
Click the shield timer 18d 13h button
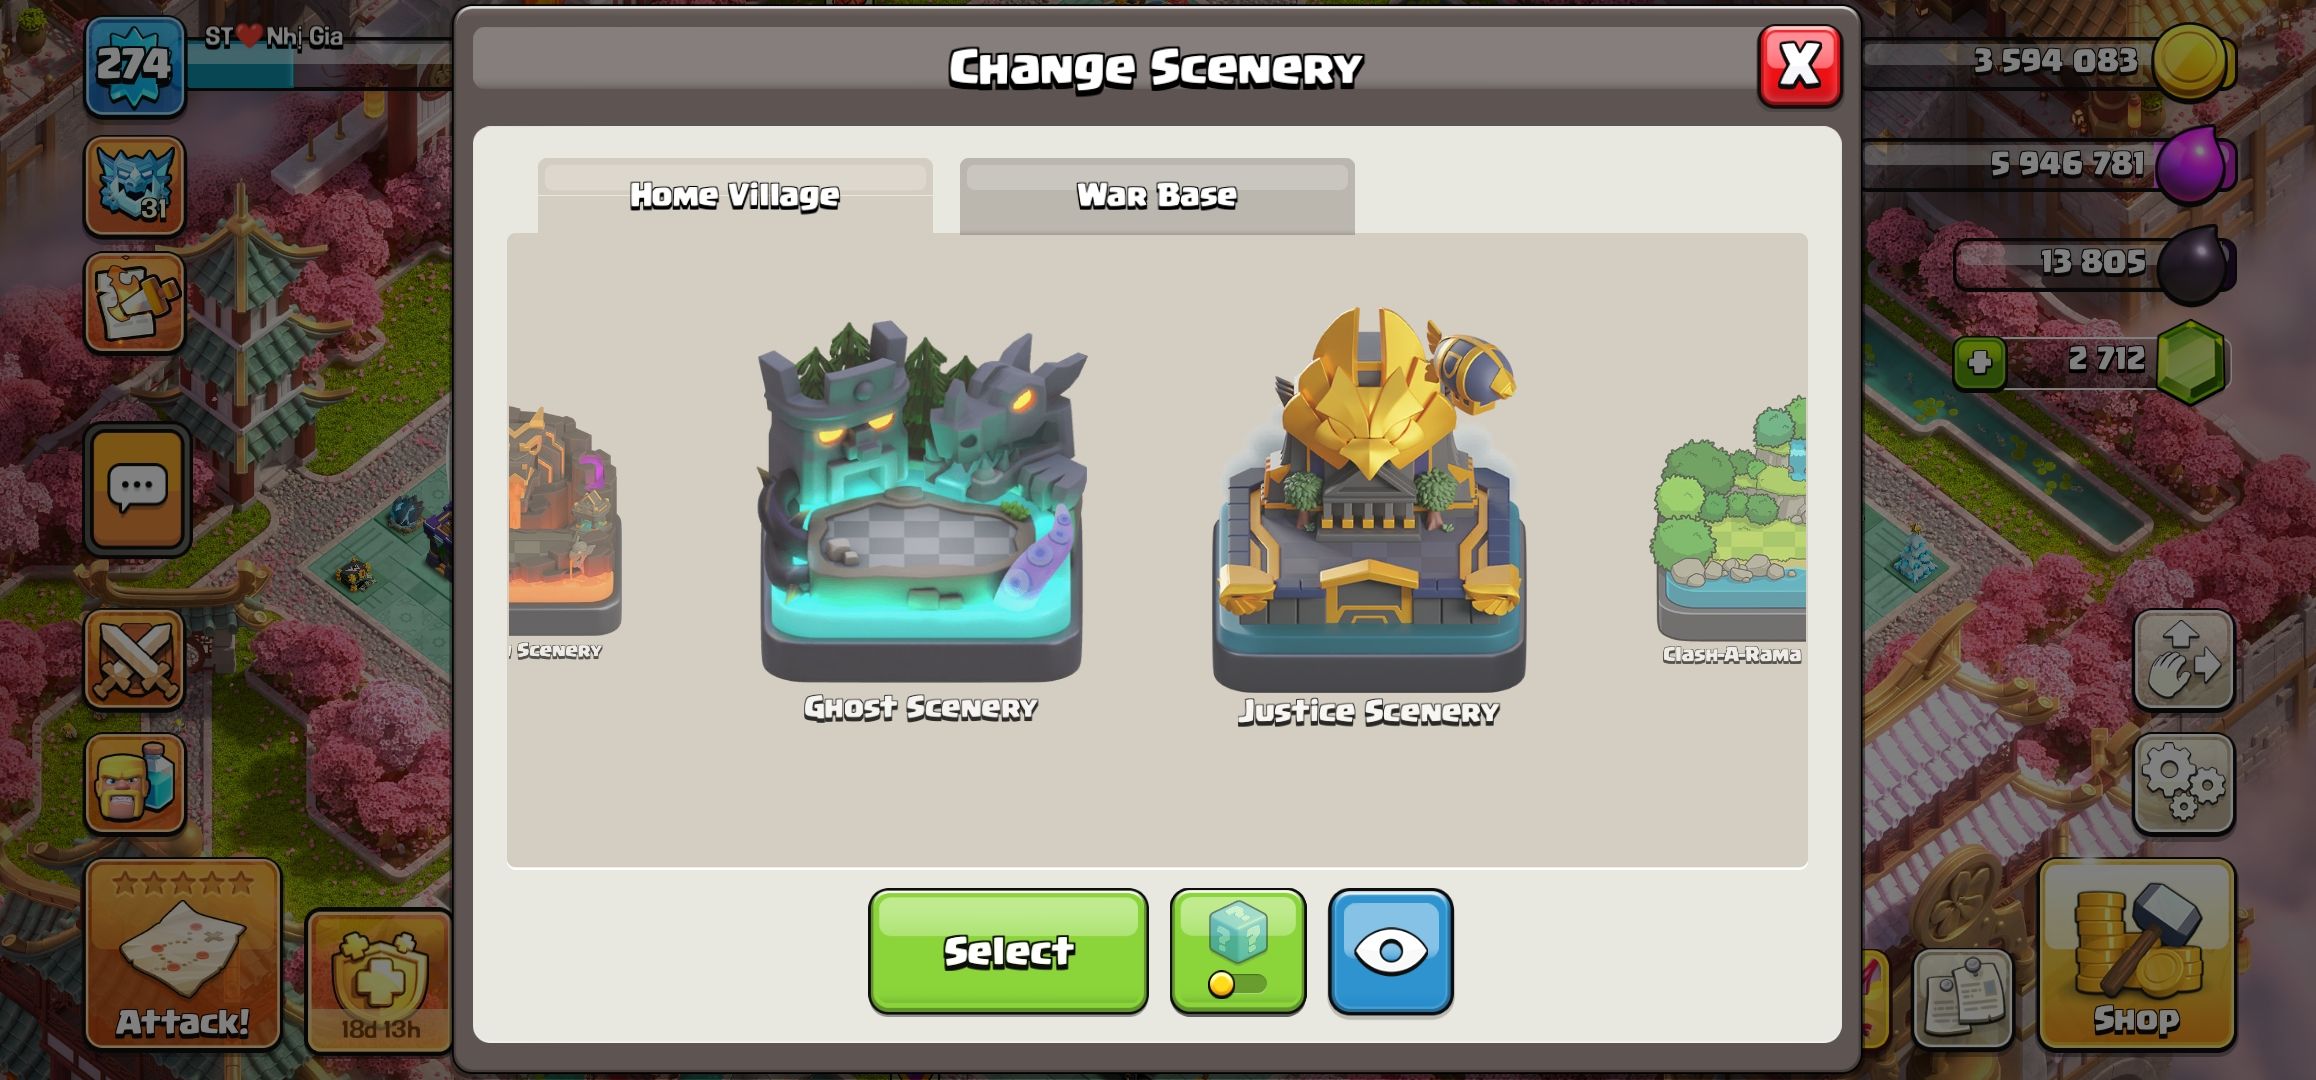click(380, 982)
